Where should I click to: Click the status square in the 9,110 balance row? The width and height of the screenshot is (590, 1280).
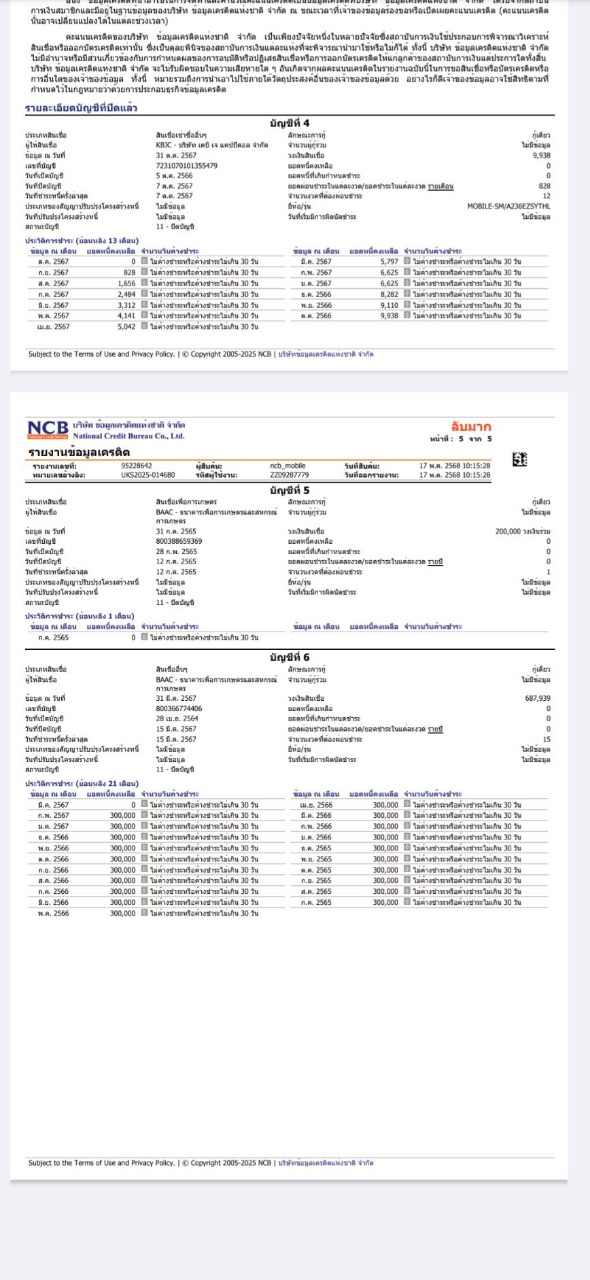coord(407,304)
